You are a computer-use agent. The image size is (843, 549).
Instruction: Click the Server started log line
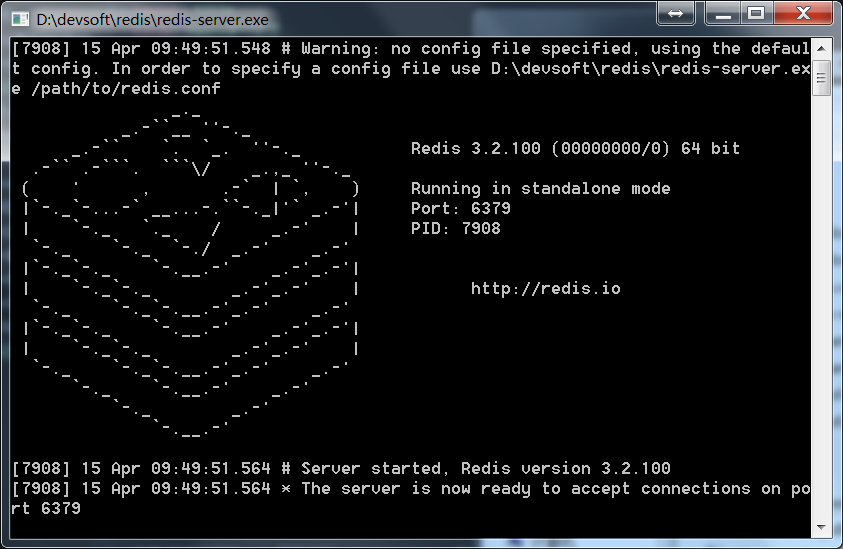(341, 468)
